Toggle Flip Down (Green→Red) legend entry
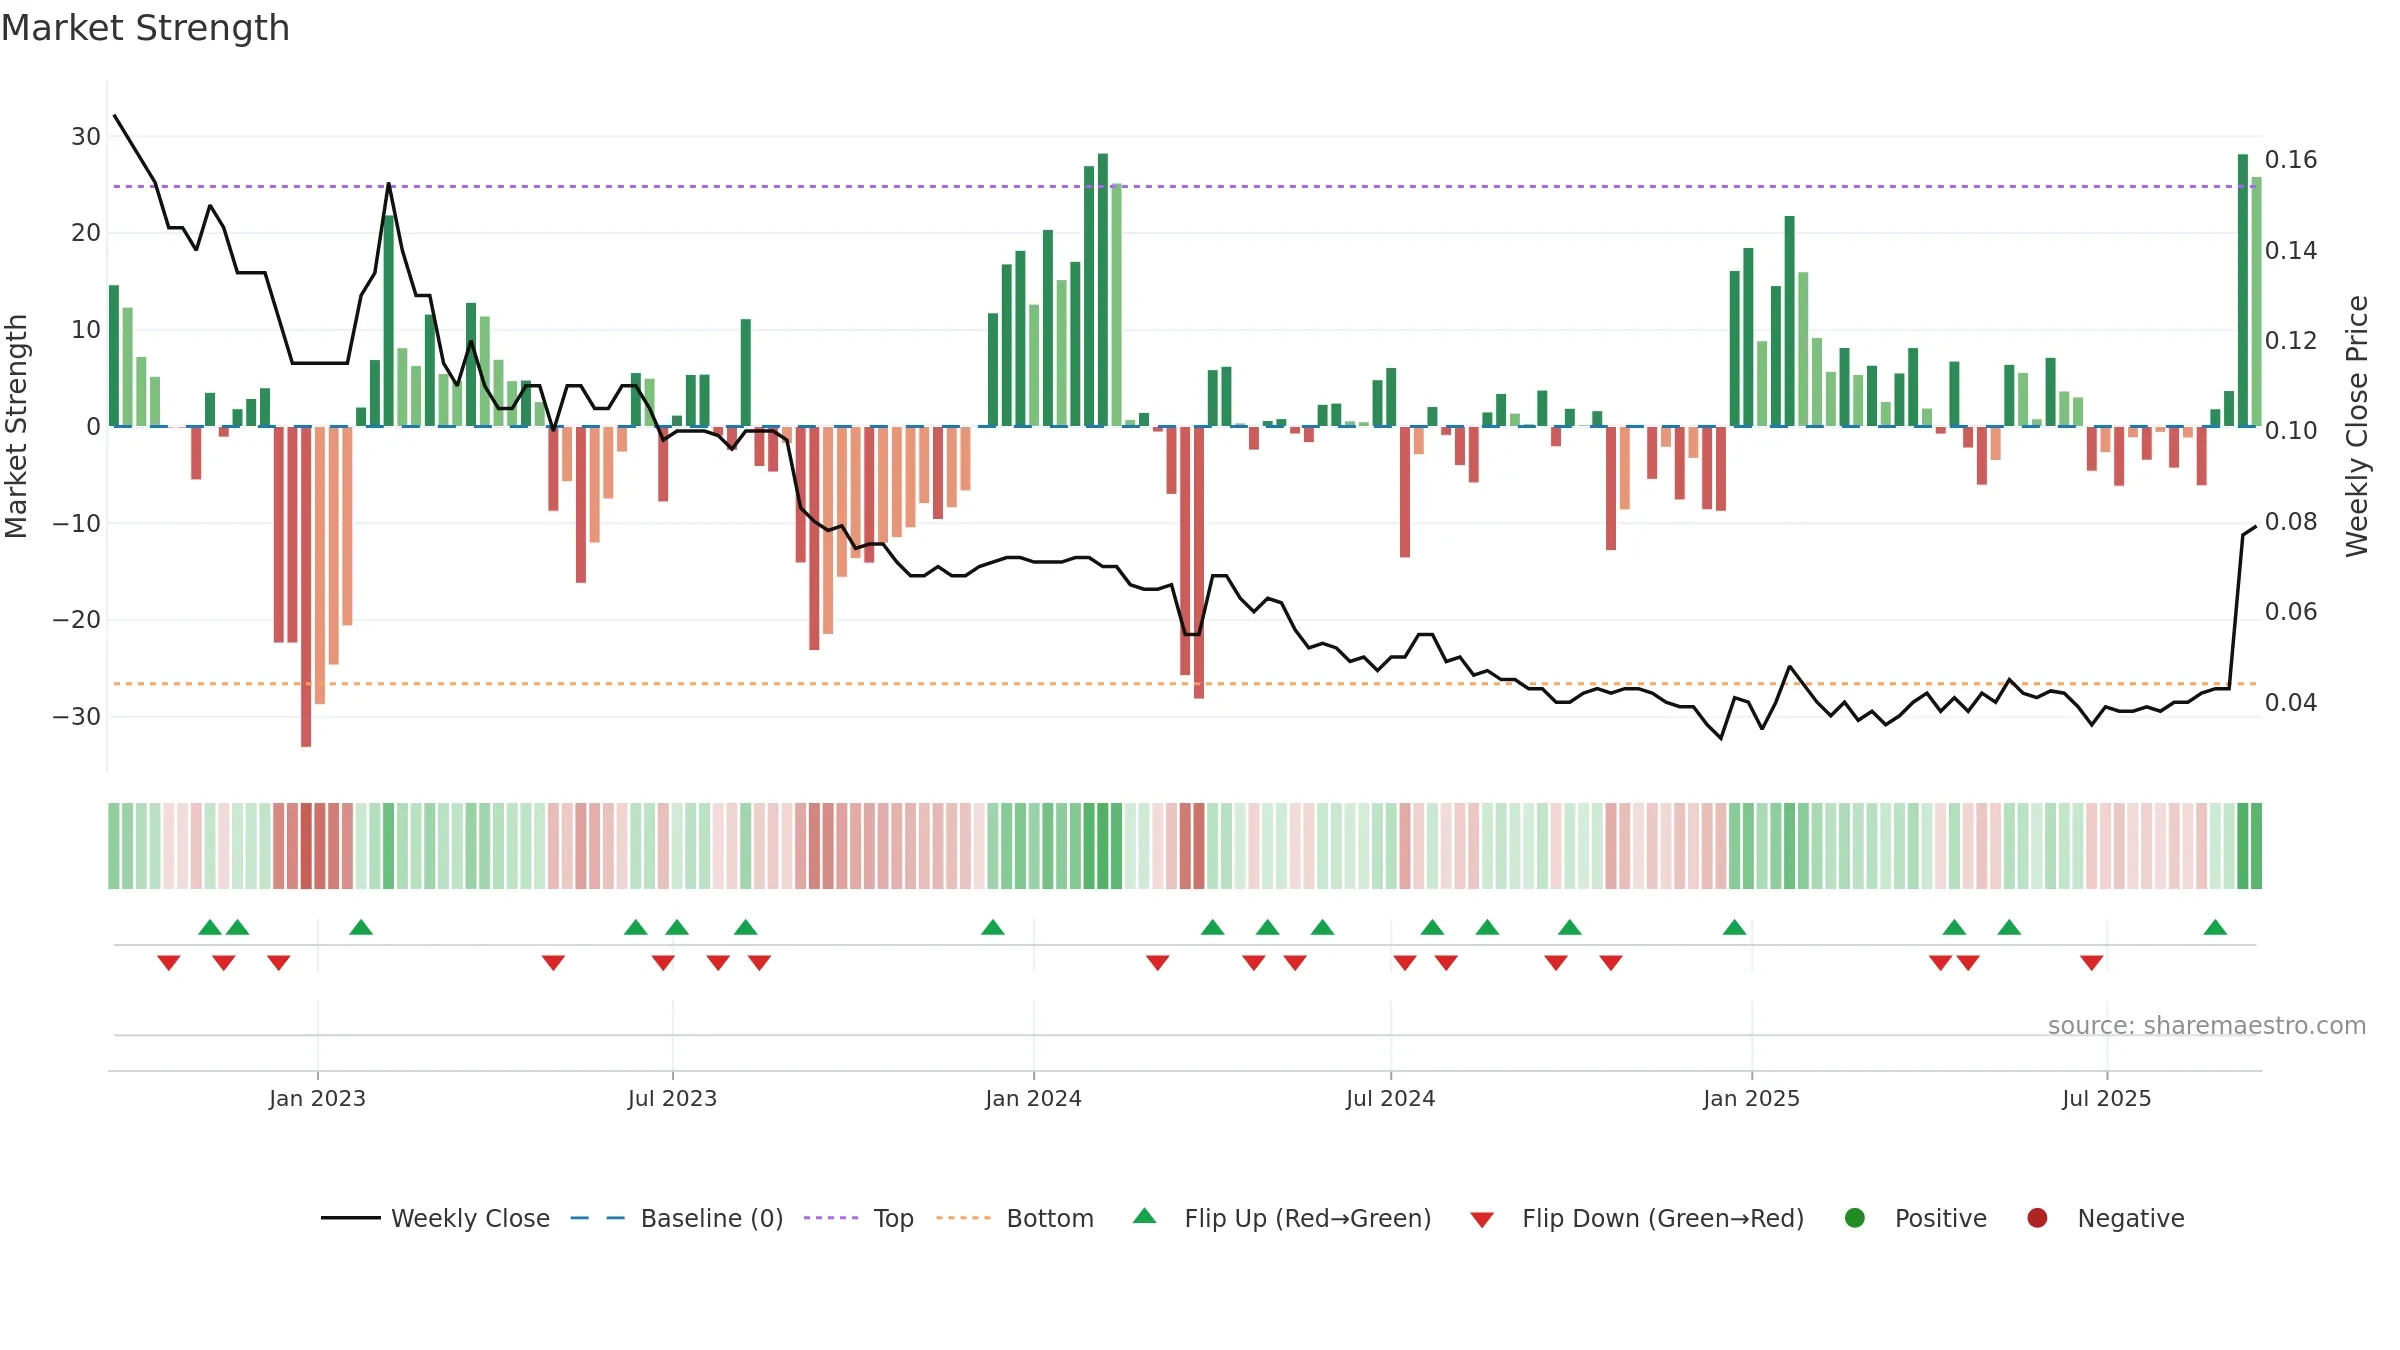2400x1350 pixels. click(1637, 1218)
